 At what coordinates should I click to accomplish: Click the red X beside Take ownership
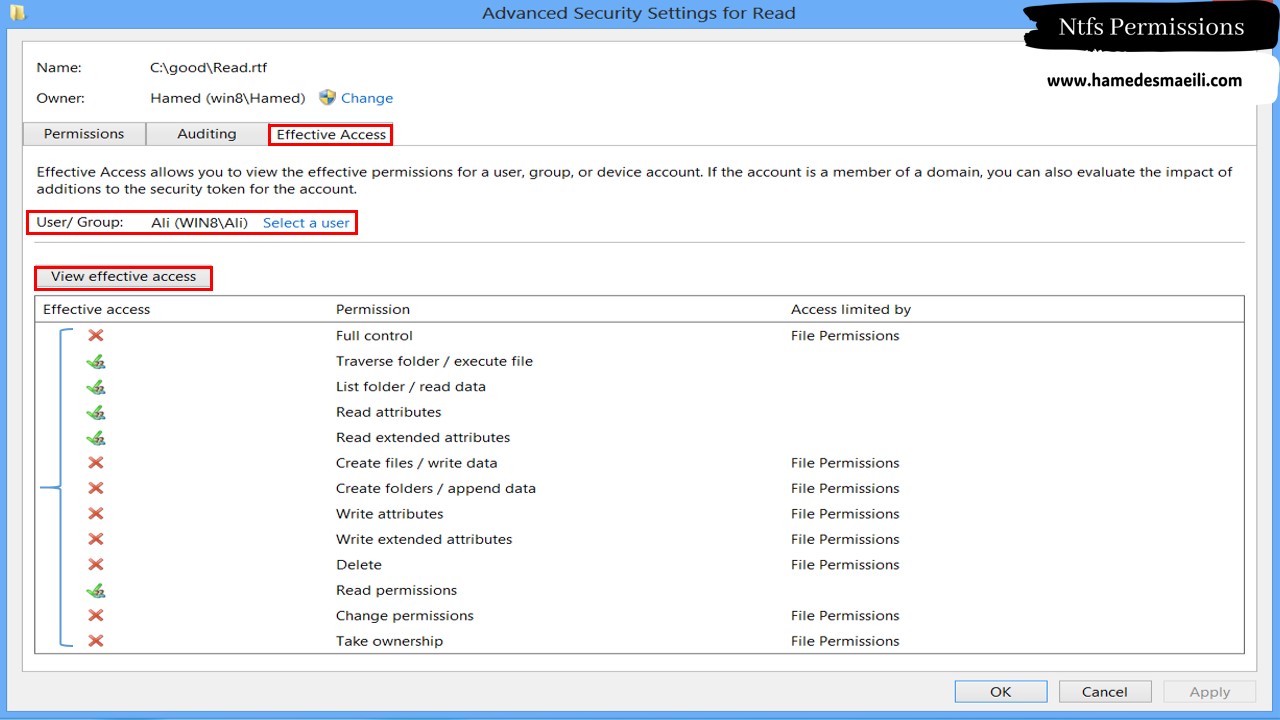pyautogui.click(x=96, y=641)
